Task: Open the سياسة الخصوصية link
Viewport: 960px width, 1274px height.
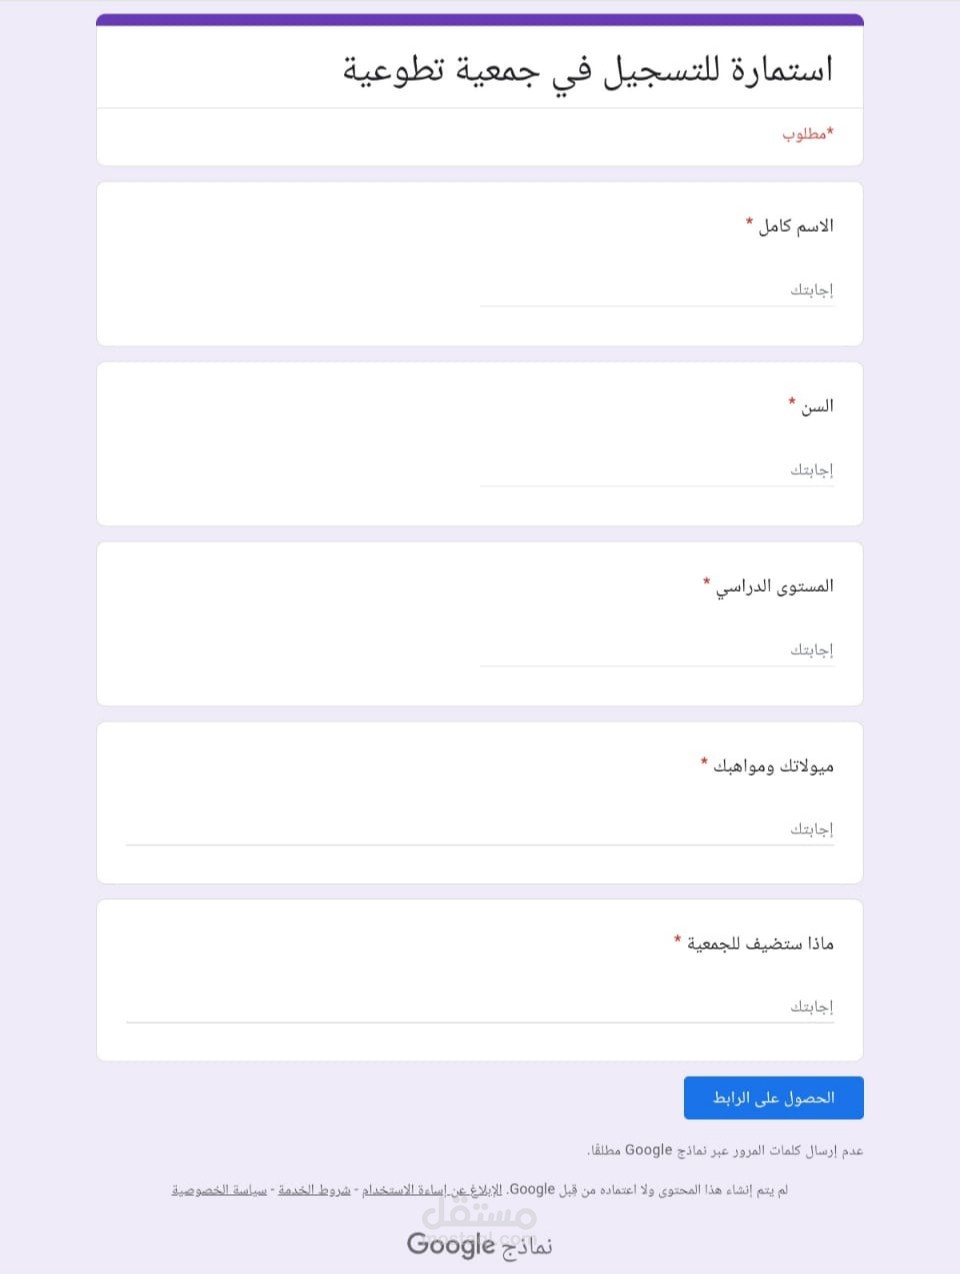Action: click(x=219, y=1190)
